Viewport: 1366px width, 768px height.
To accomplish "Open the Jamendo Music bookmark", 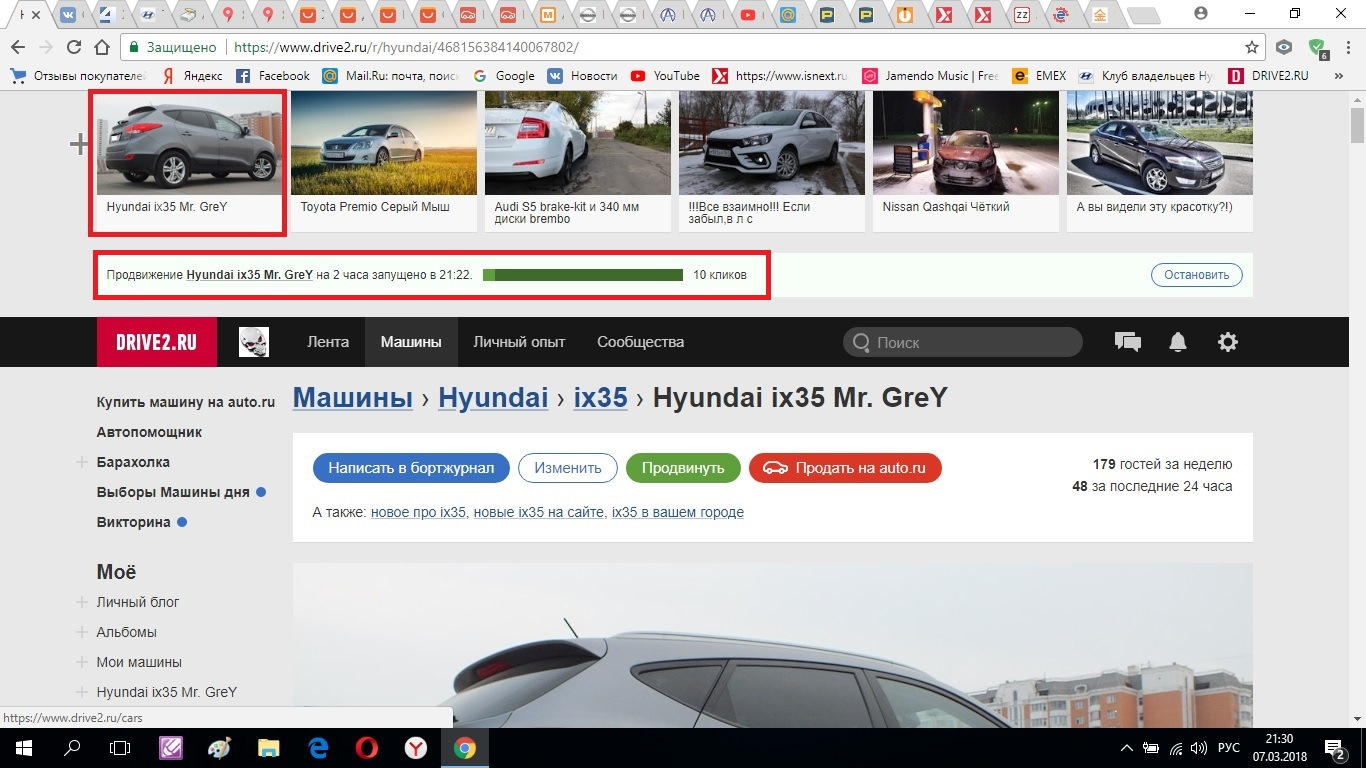I will point(931,75).
